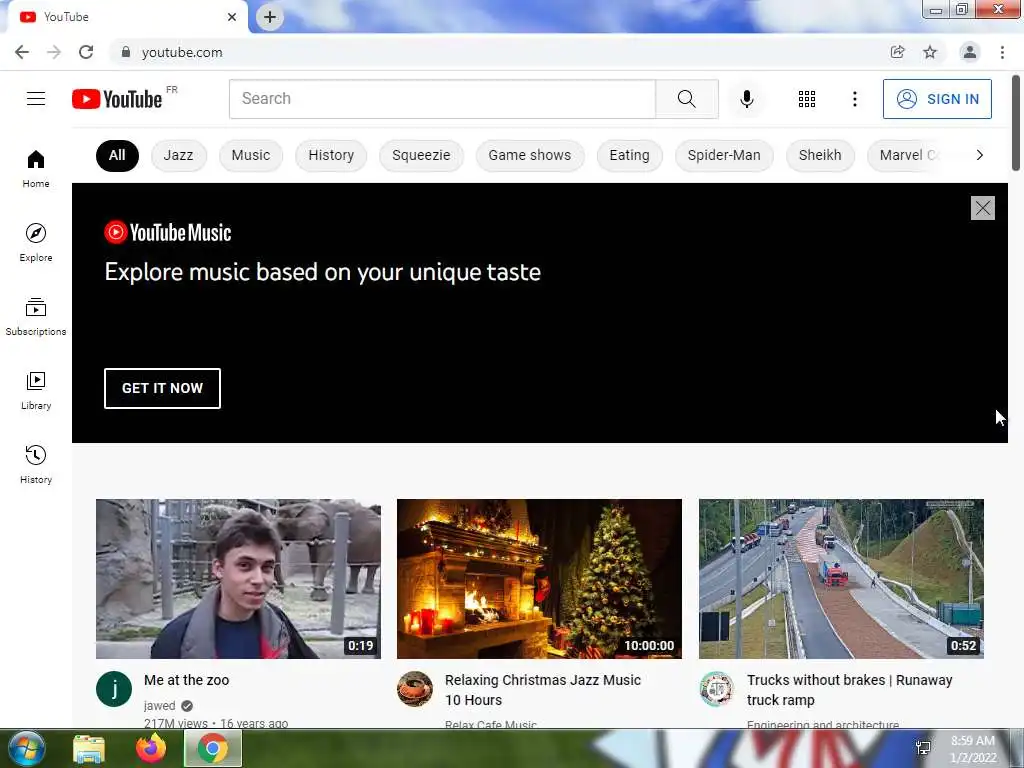Click the taskbar clock

pyautogui.click(x=972, y=749)
